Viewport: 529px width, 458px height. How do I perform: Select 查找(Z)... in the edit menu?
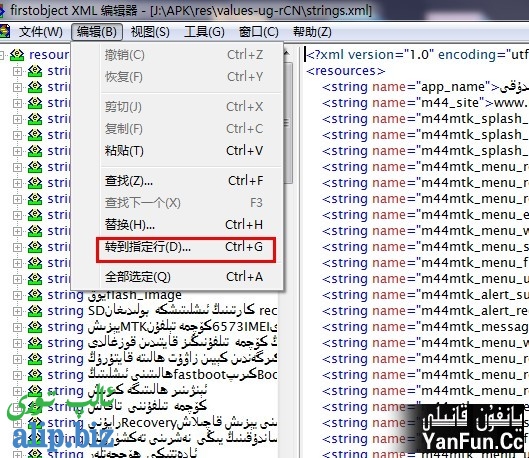(x=184, y=181)
